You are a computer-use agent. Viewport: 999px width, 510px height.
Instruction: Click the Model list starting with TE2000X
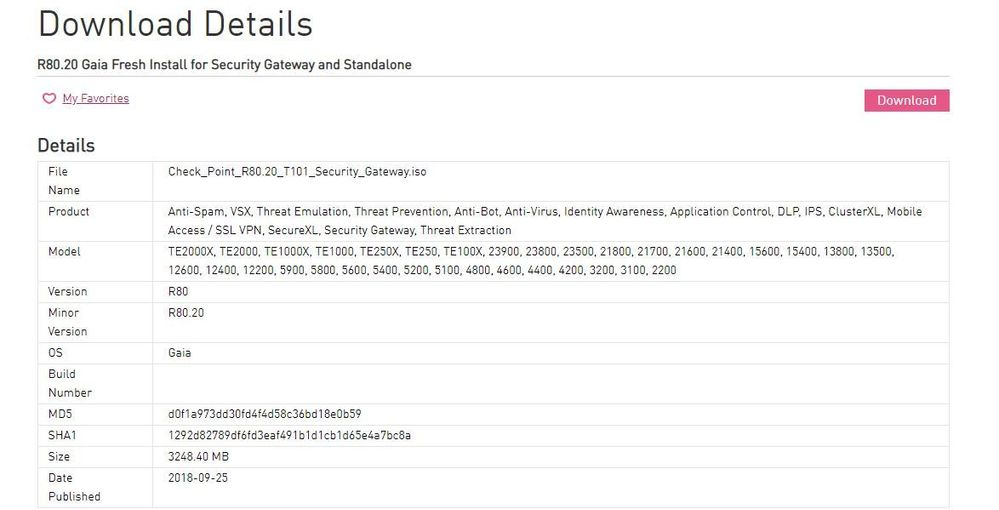click(530, 261)
